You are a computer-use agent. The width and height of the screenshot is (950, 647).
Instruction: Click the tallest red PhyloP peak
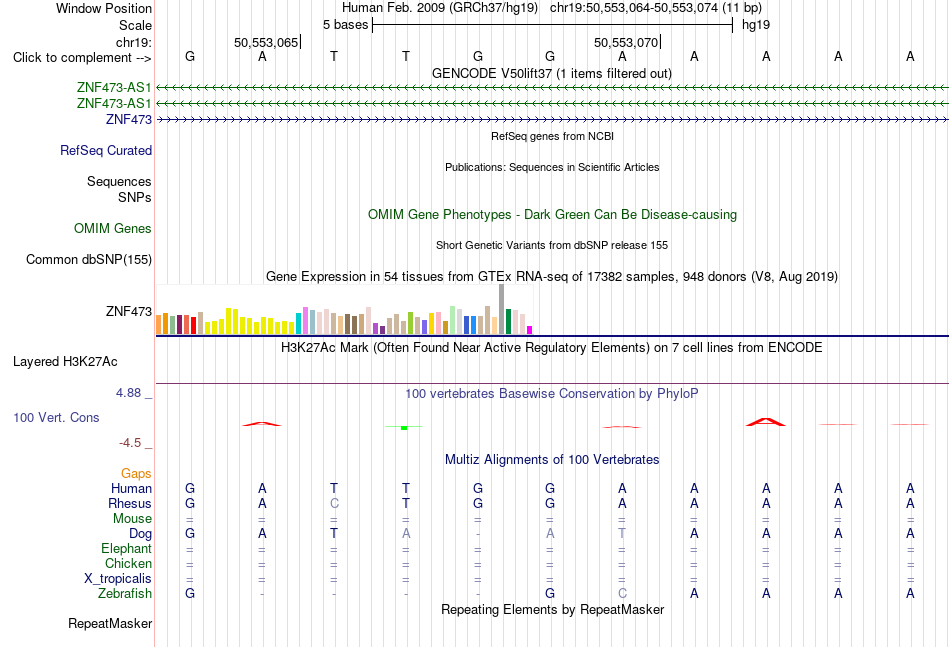pyautogui.click(x=766, y=422)
